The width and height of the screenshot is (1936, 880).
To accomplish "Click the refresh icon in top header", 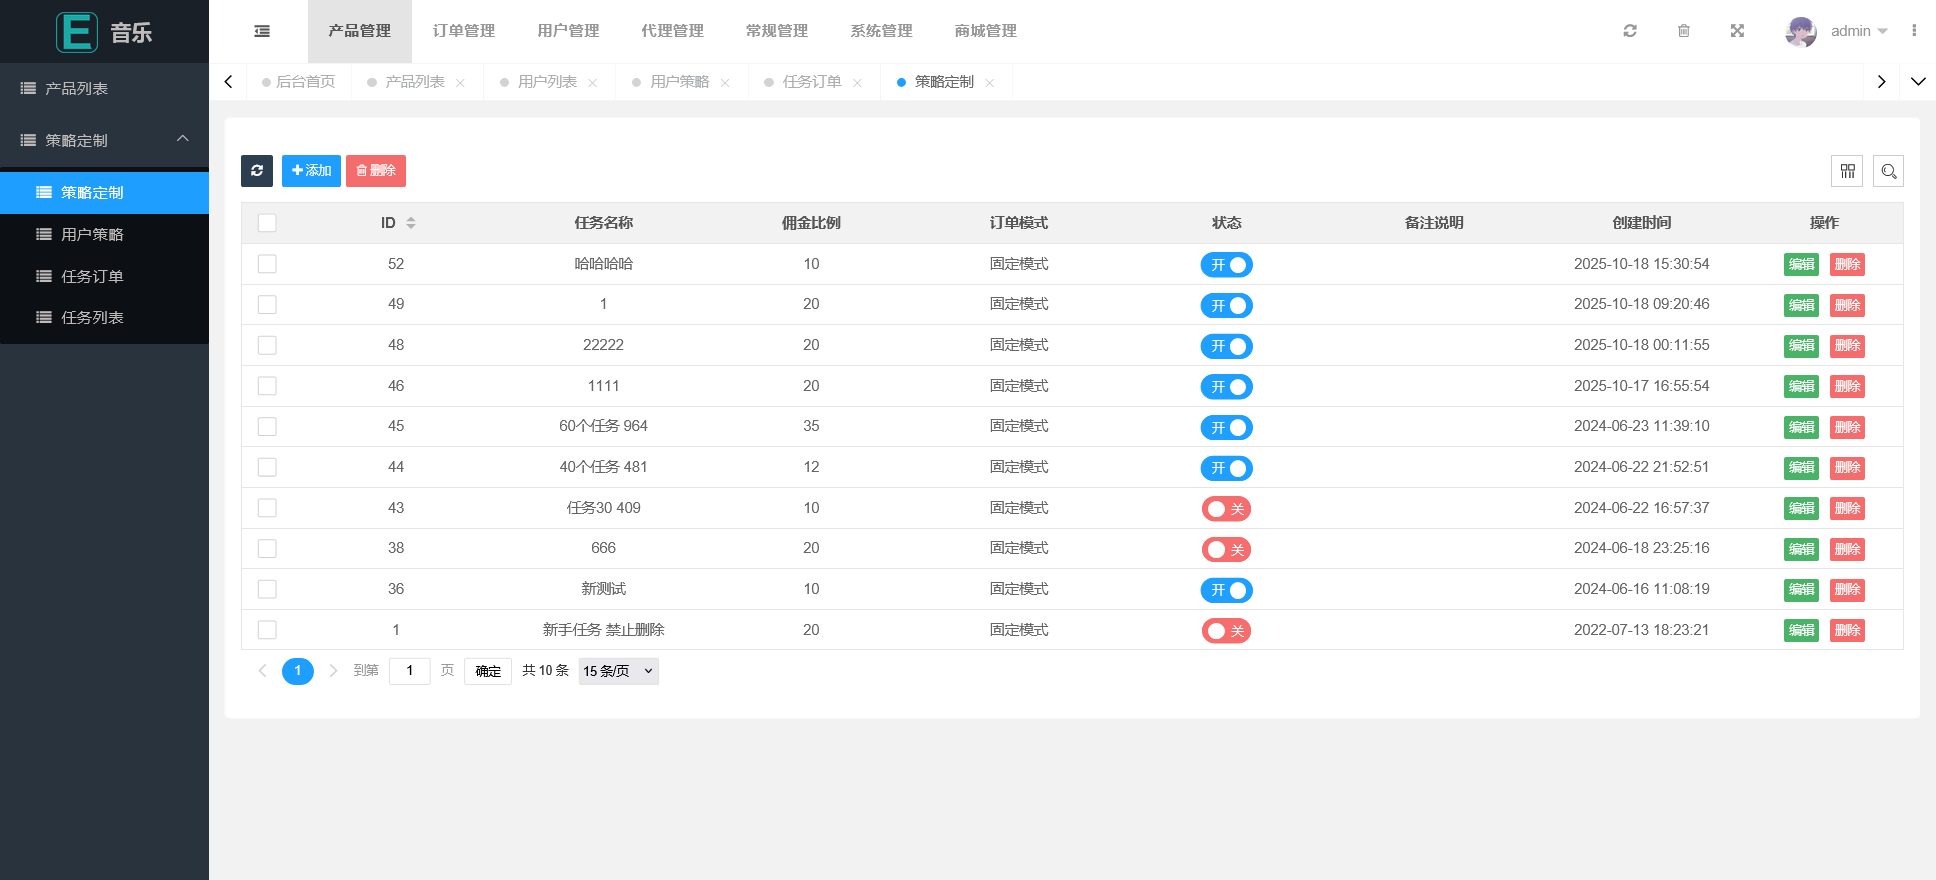I will point(1630,31).
